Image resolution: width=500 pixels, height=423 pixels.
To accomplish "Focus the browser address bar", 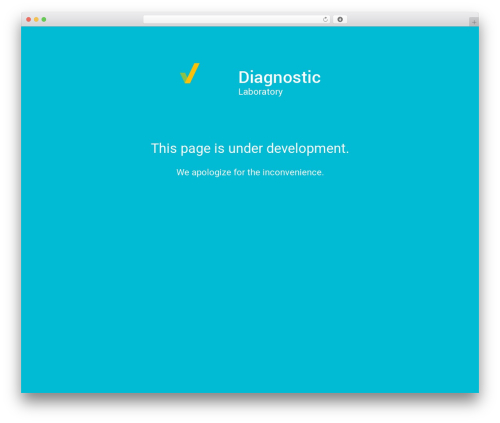I will point(237,19).
